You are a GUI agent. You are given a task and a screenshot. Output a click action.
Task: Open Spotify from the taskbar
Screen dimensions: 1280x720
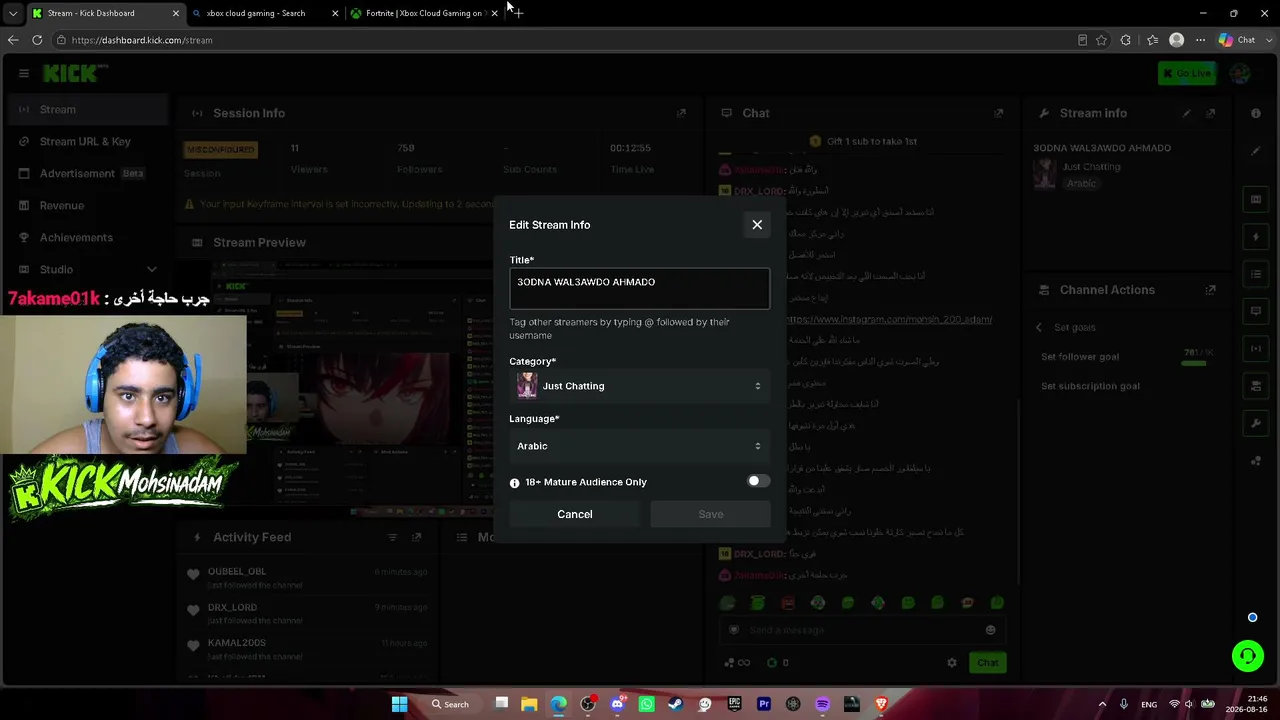(822, 704)
